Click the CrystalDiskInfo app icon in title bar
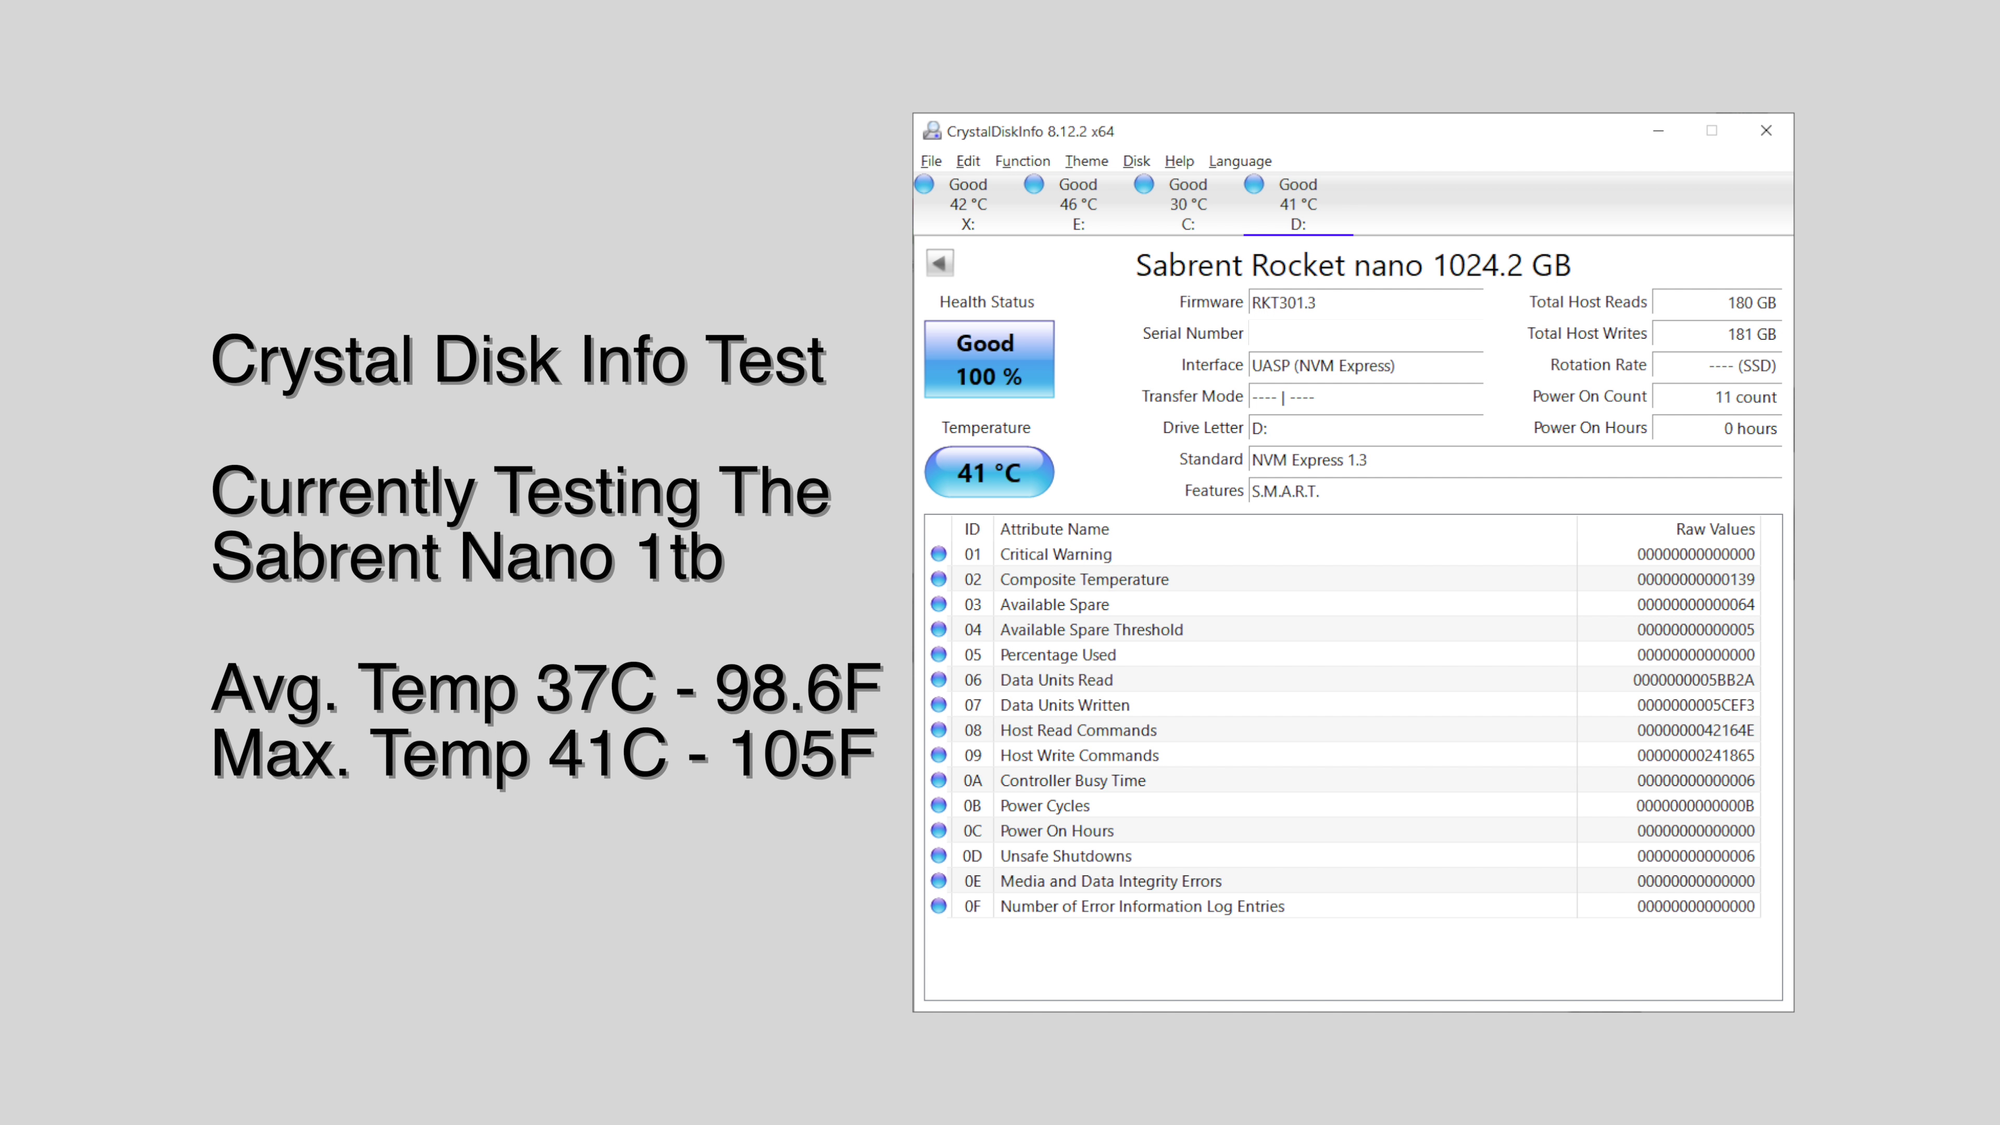 tap(932, 131)
